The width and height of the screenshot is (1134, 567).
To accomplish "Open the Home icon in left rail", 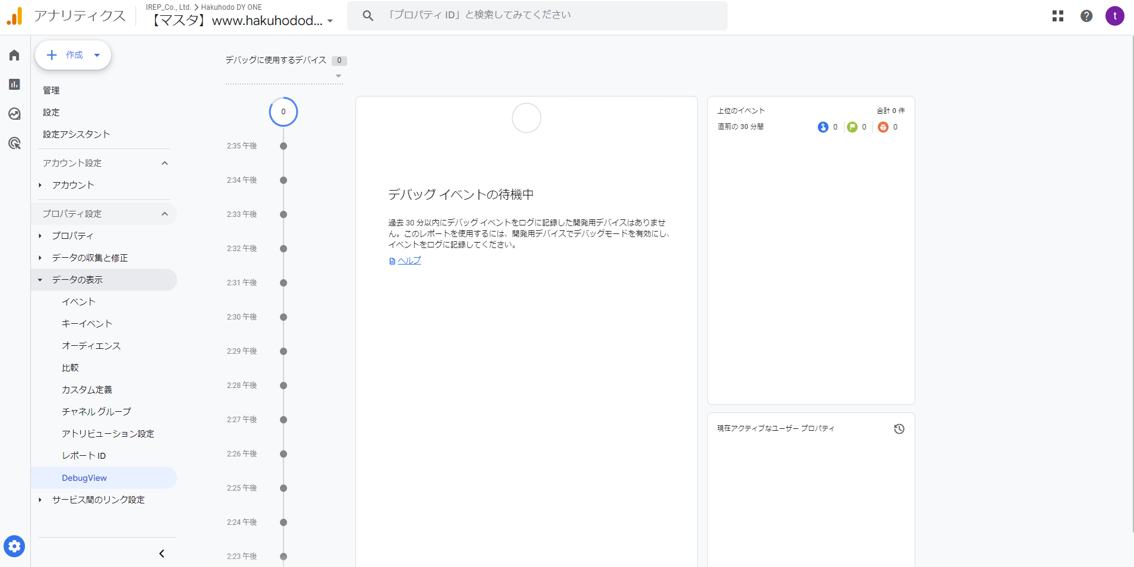I will [14, 56].
